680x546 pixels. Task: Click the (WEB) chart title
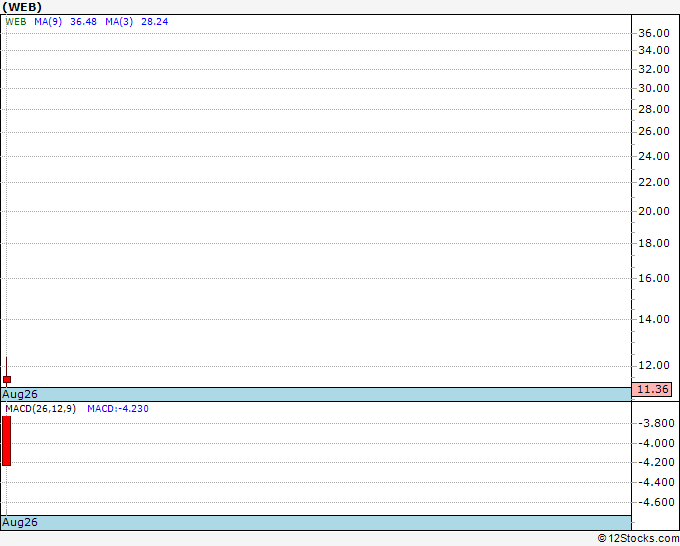coord(22,7)
